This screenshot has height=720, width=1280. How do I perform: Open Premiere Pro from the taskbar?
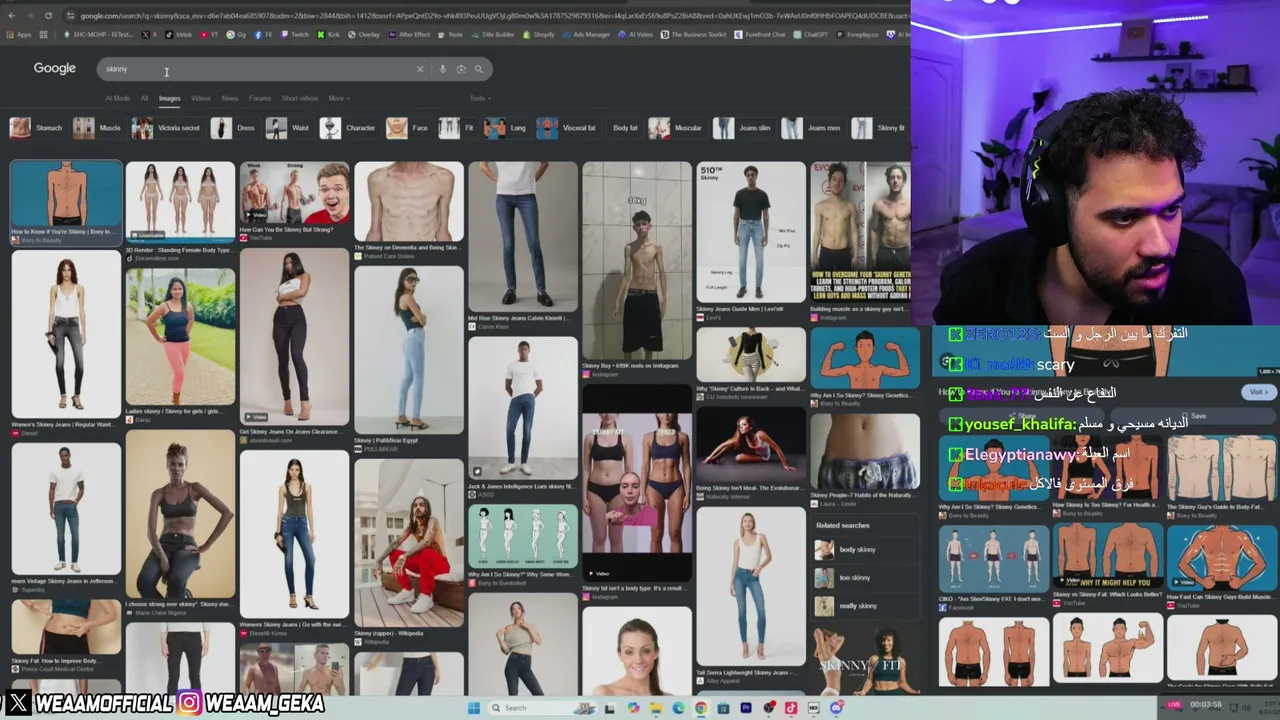point(746,708)
